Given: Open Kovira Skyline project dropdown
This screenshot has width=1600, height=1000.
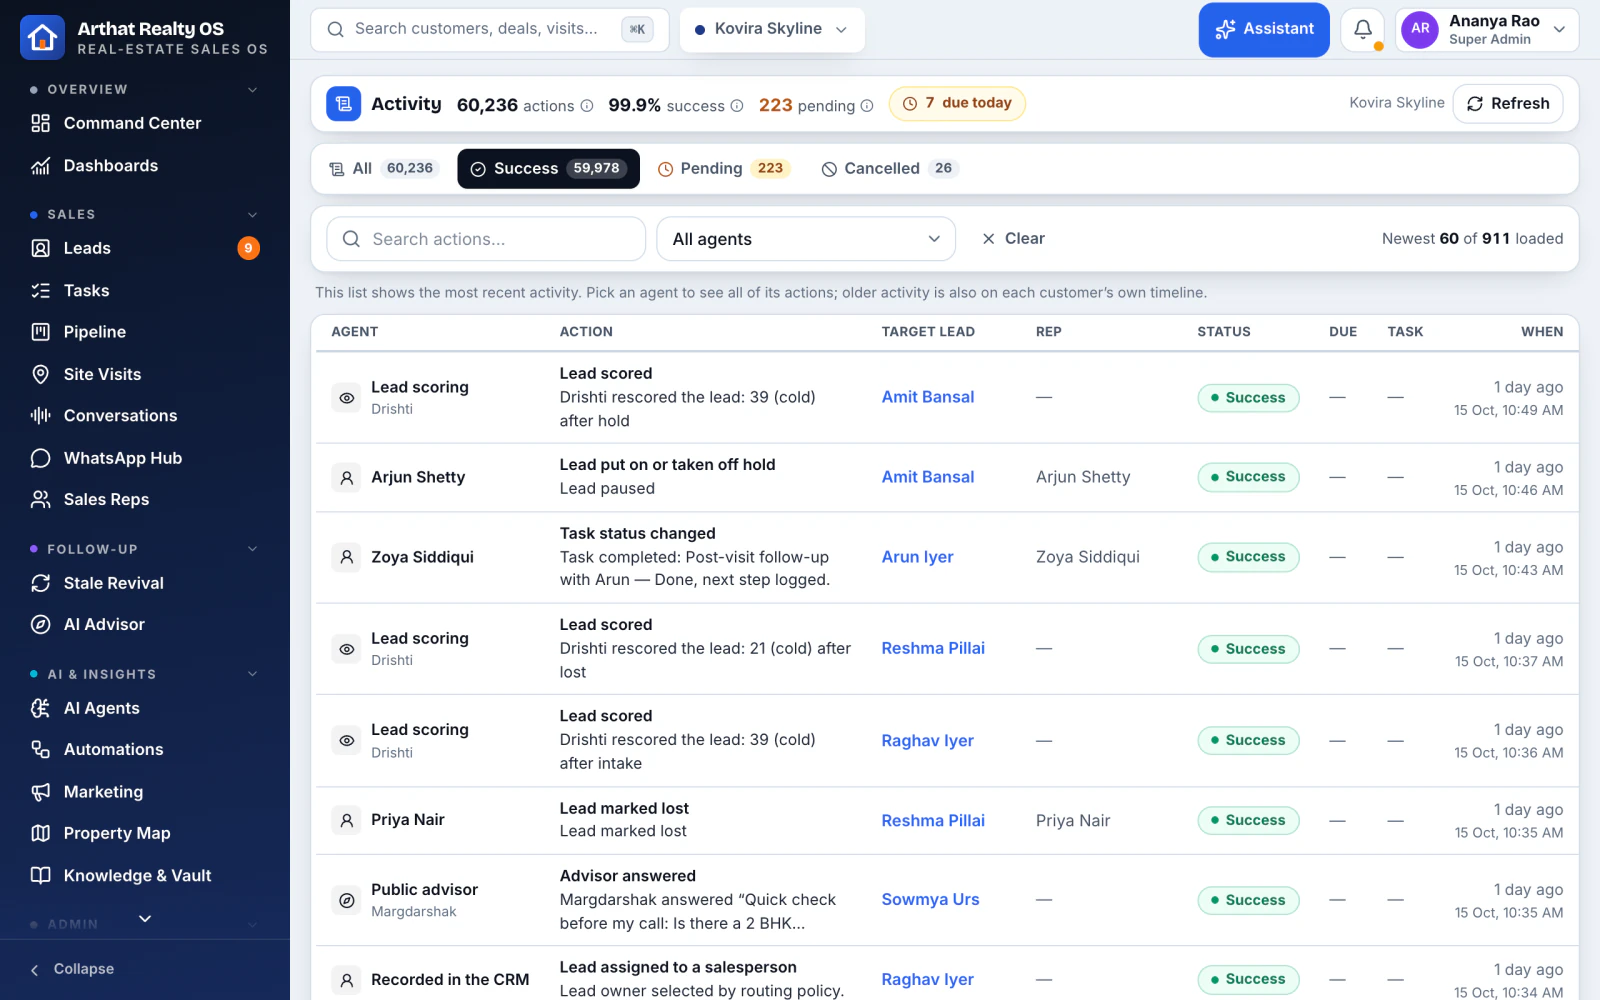Looking at the screenshot, I should 772,29.
